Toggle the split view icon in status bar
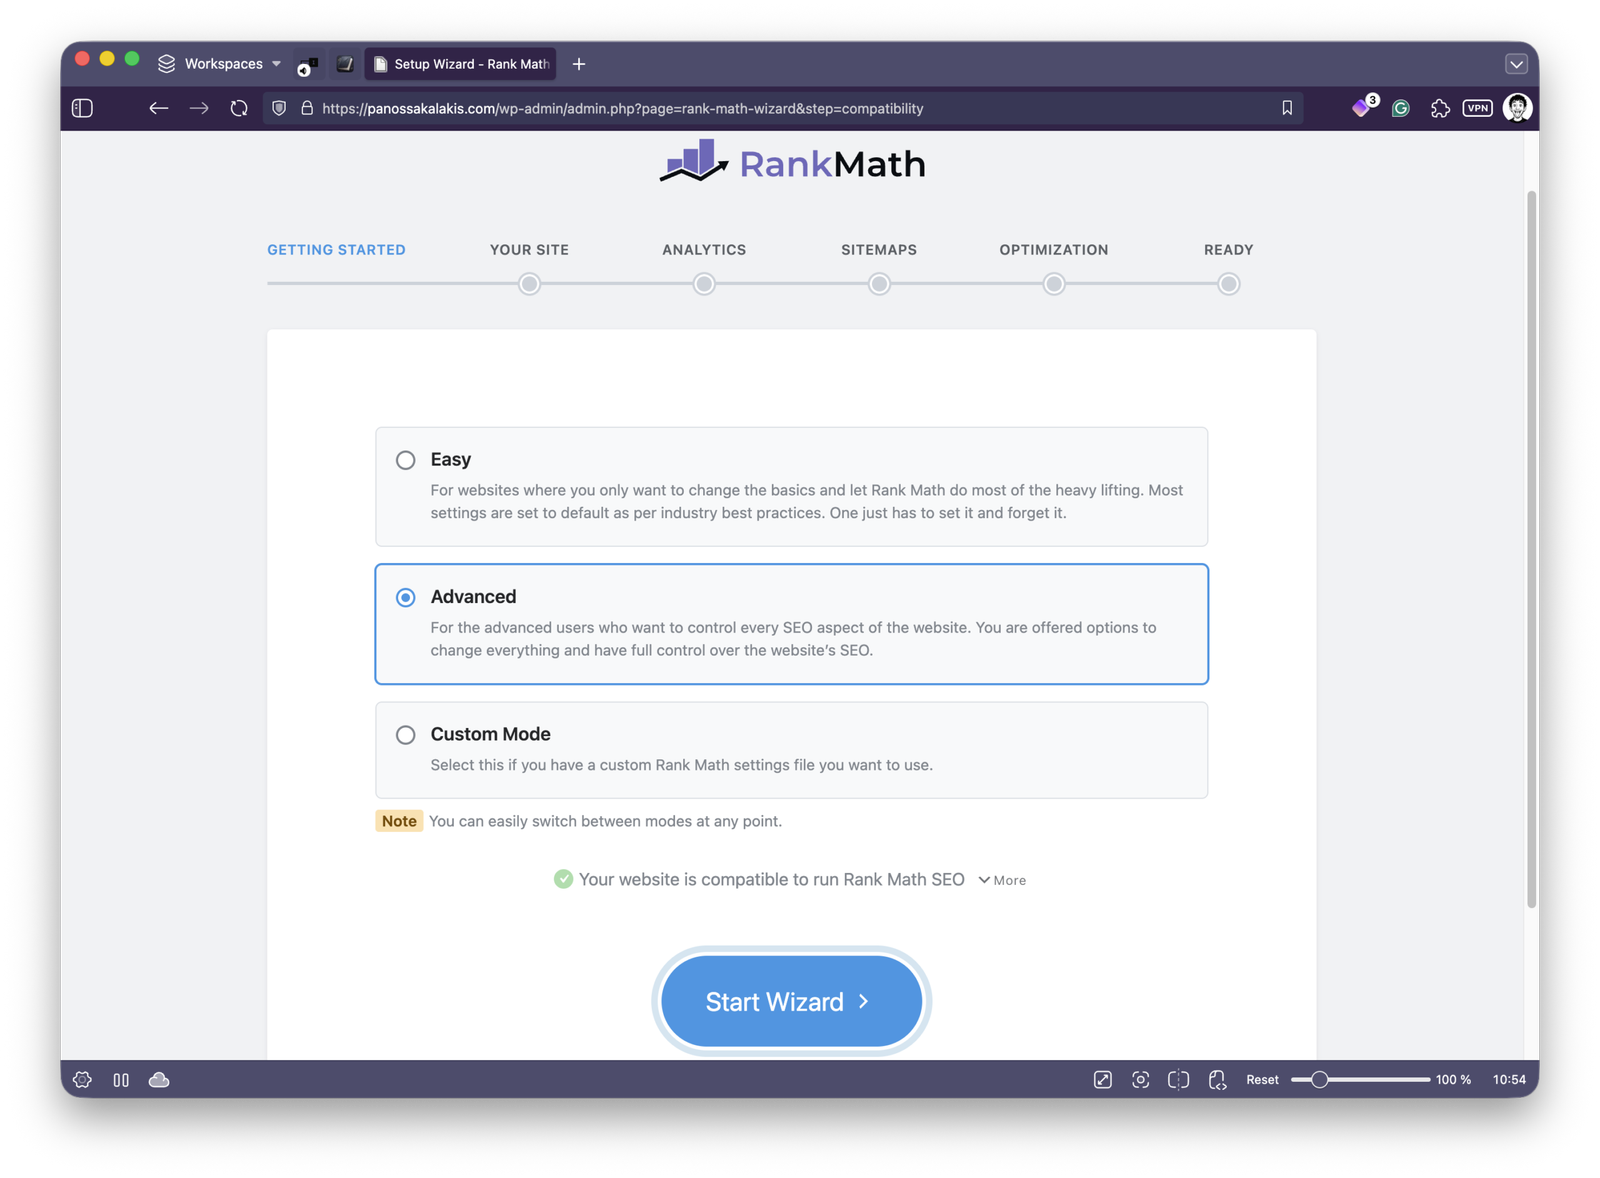Viewport: 1600px width, 1178px height. coord(1178,1080)
